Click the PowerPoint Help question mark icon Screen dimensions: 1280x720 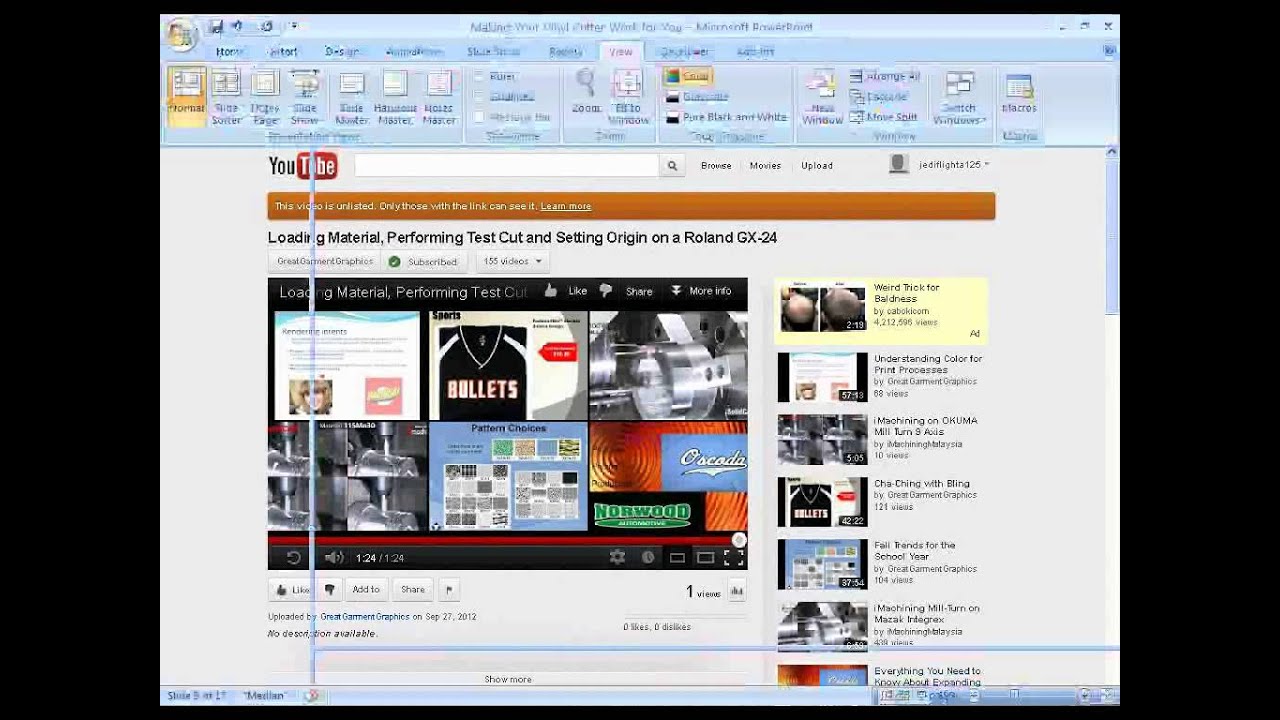click(1109, 50)
